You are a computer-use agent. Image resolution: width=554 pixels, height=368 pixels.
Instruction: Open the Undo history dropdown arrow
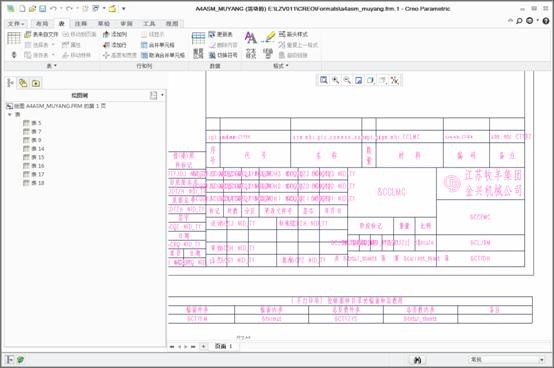(x=61, y=8)
